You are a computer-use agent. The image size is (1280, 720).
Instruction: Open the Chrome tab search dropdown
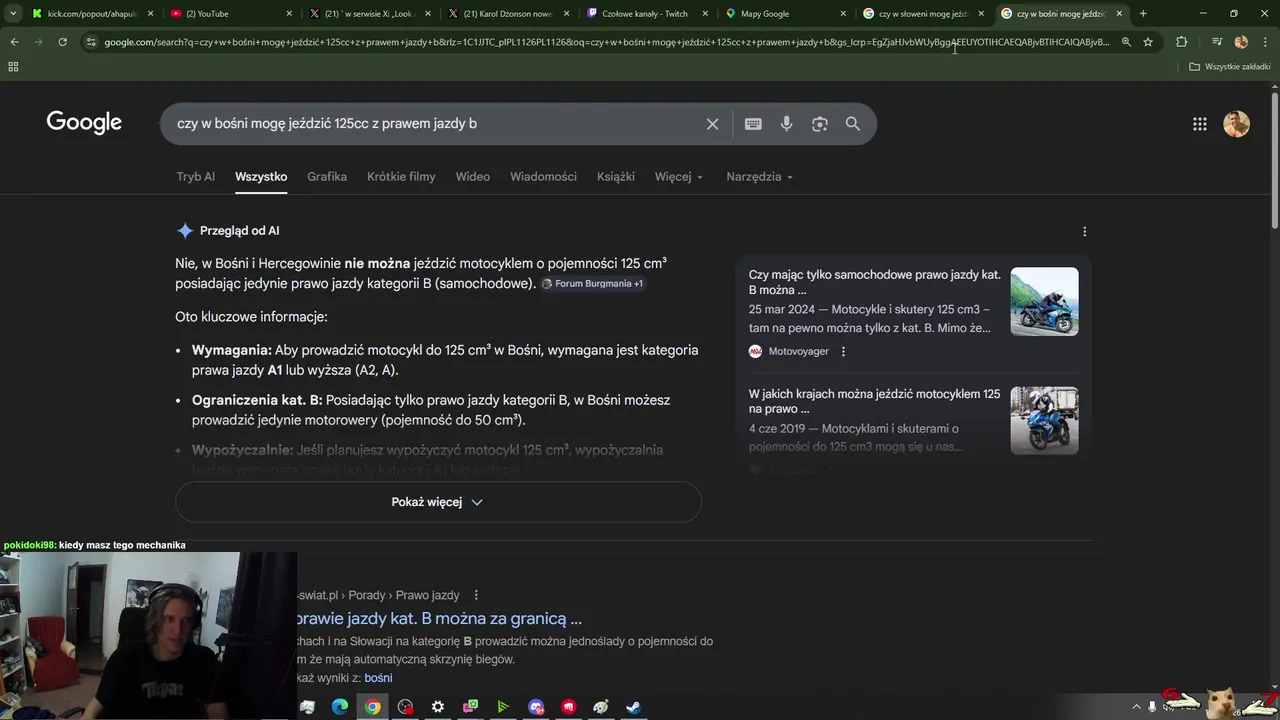pyautogui.click(x=13, y=13)
